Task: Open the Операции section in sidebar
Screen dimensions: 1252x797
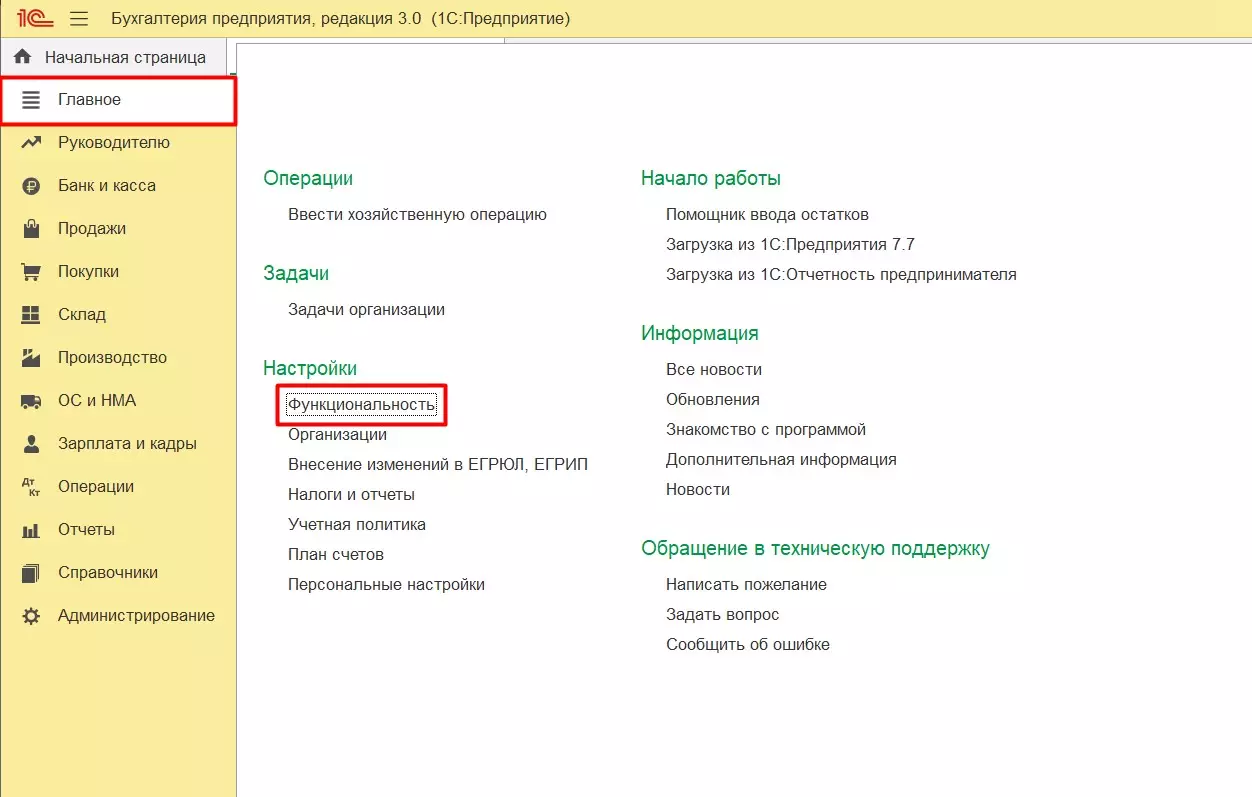Action: click(118, 487)
